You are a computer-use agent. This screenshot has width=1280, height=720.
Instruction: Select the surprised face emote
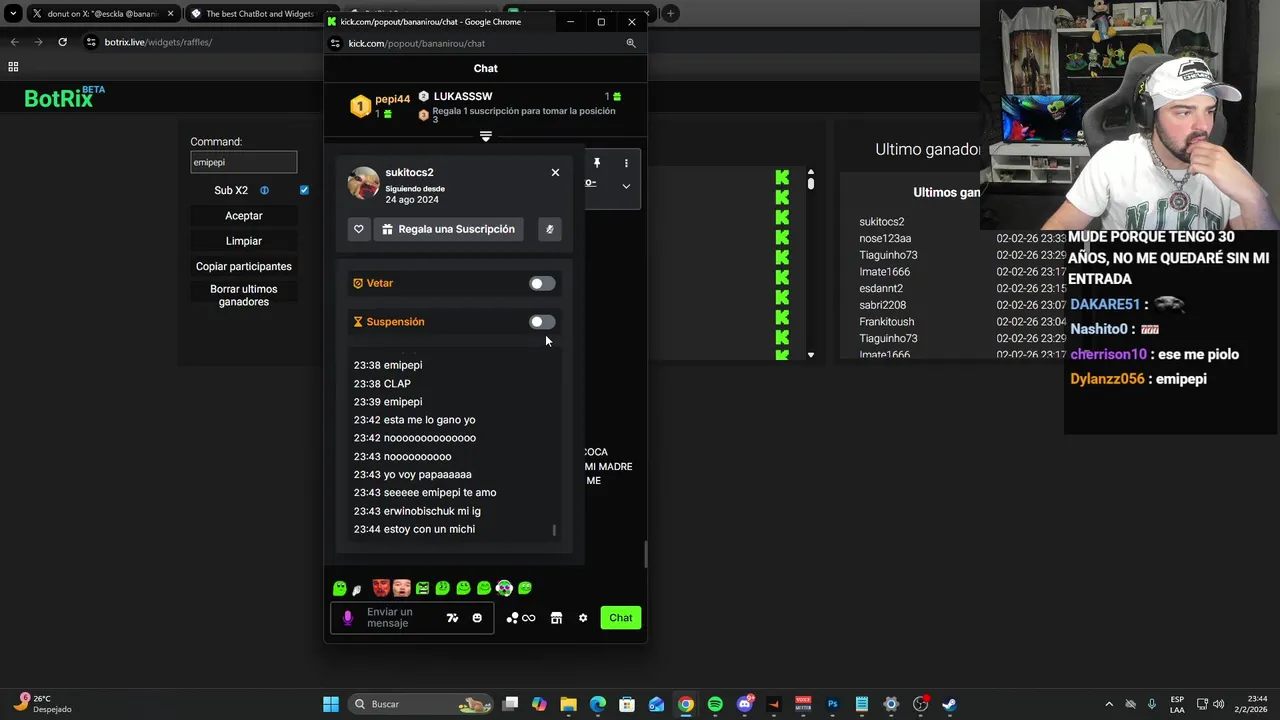402,588
